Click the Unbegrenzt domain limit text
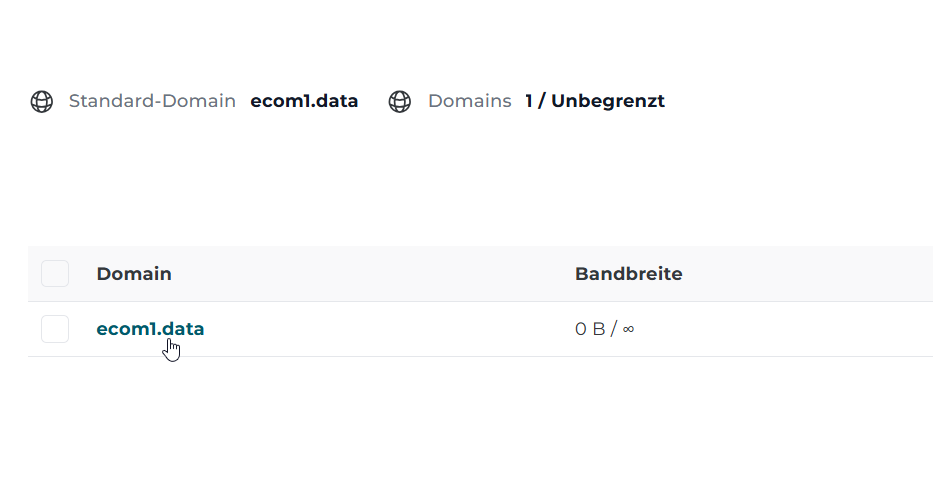Screen dimensions: 933x479 (x=607, y=101)
